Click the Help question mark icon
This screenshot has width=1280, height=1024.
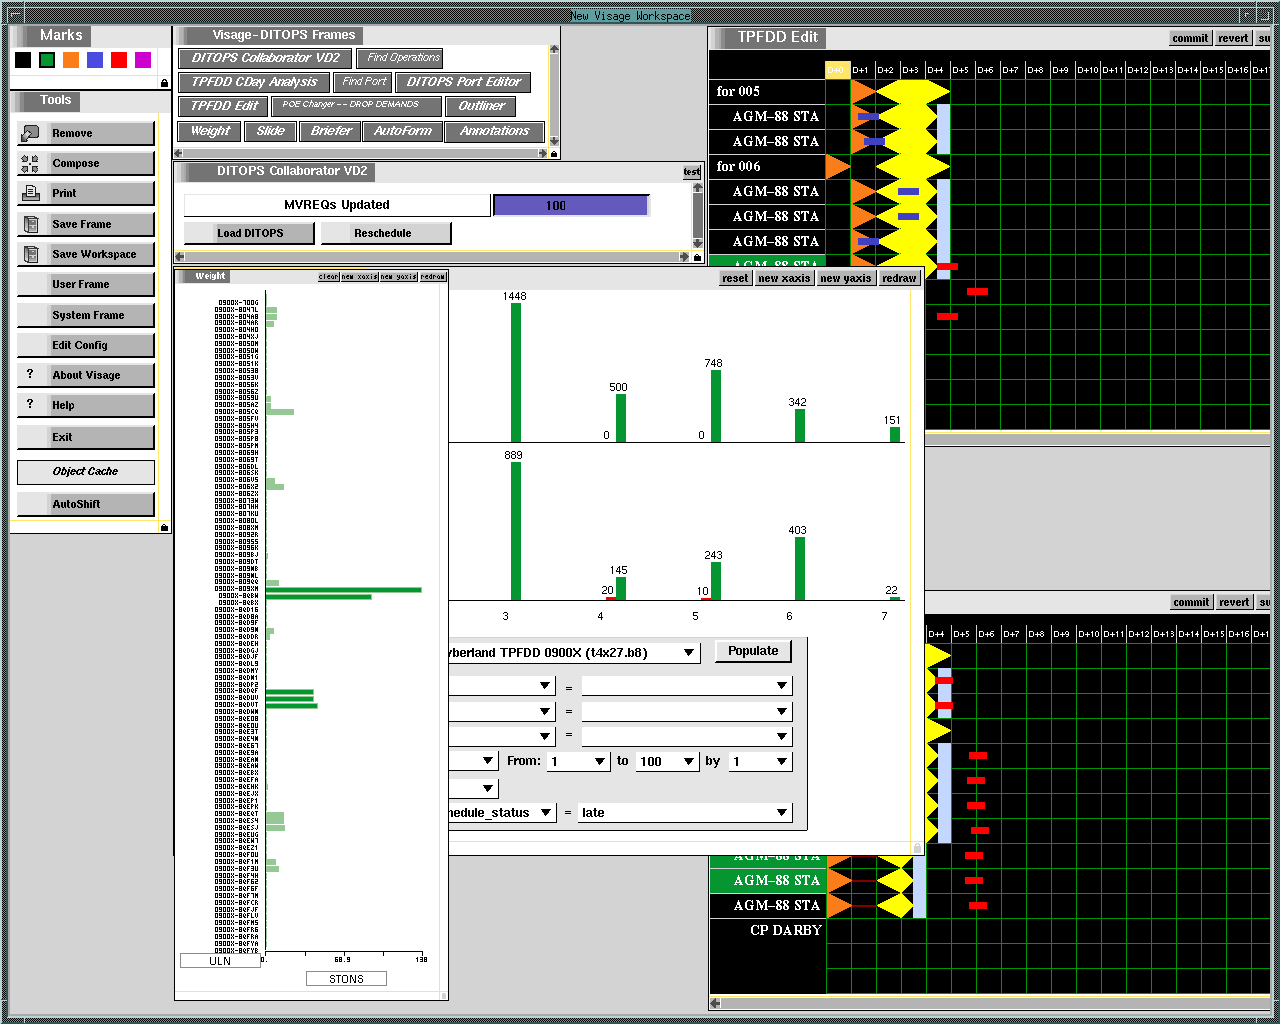coord(30,405)
